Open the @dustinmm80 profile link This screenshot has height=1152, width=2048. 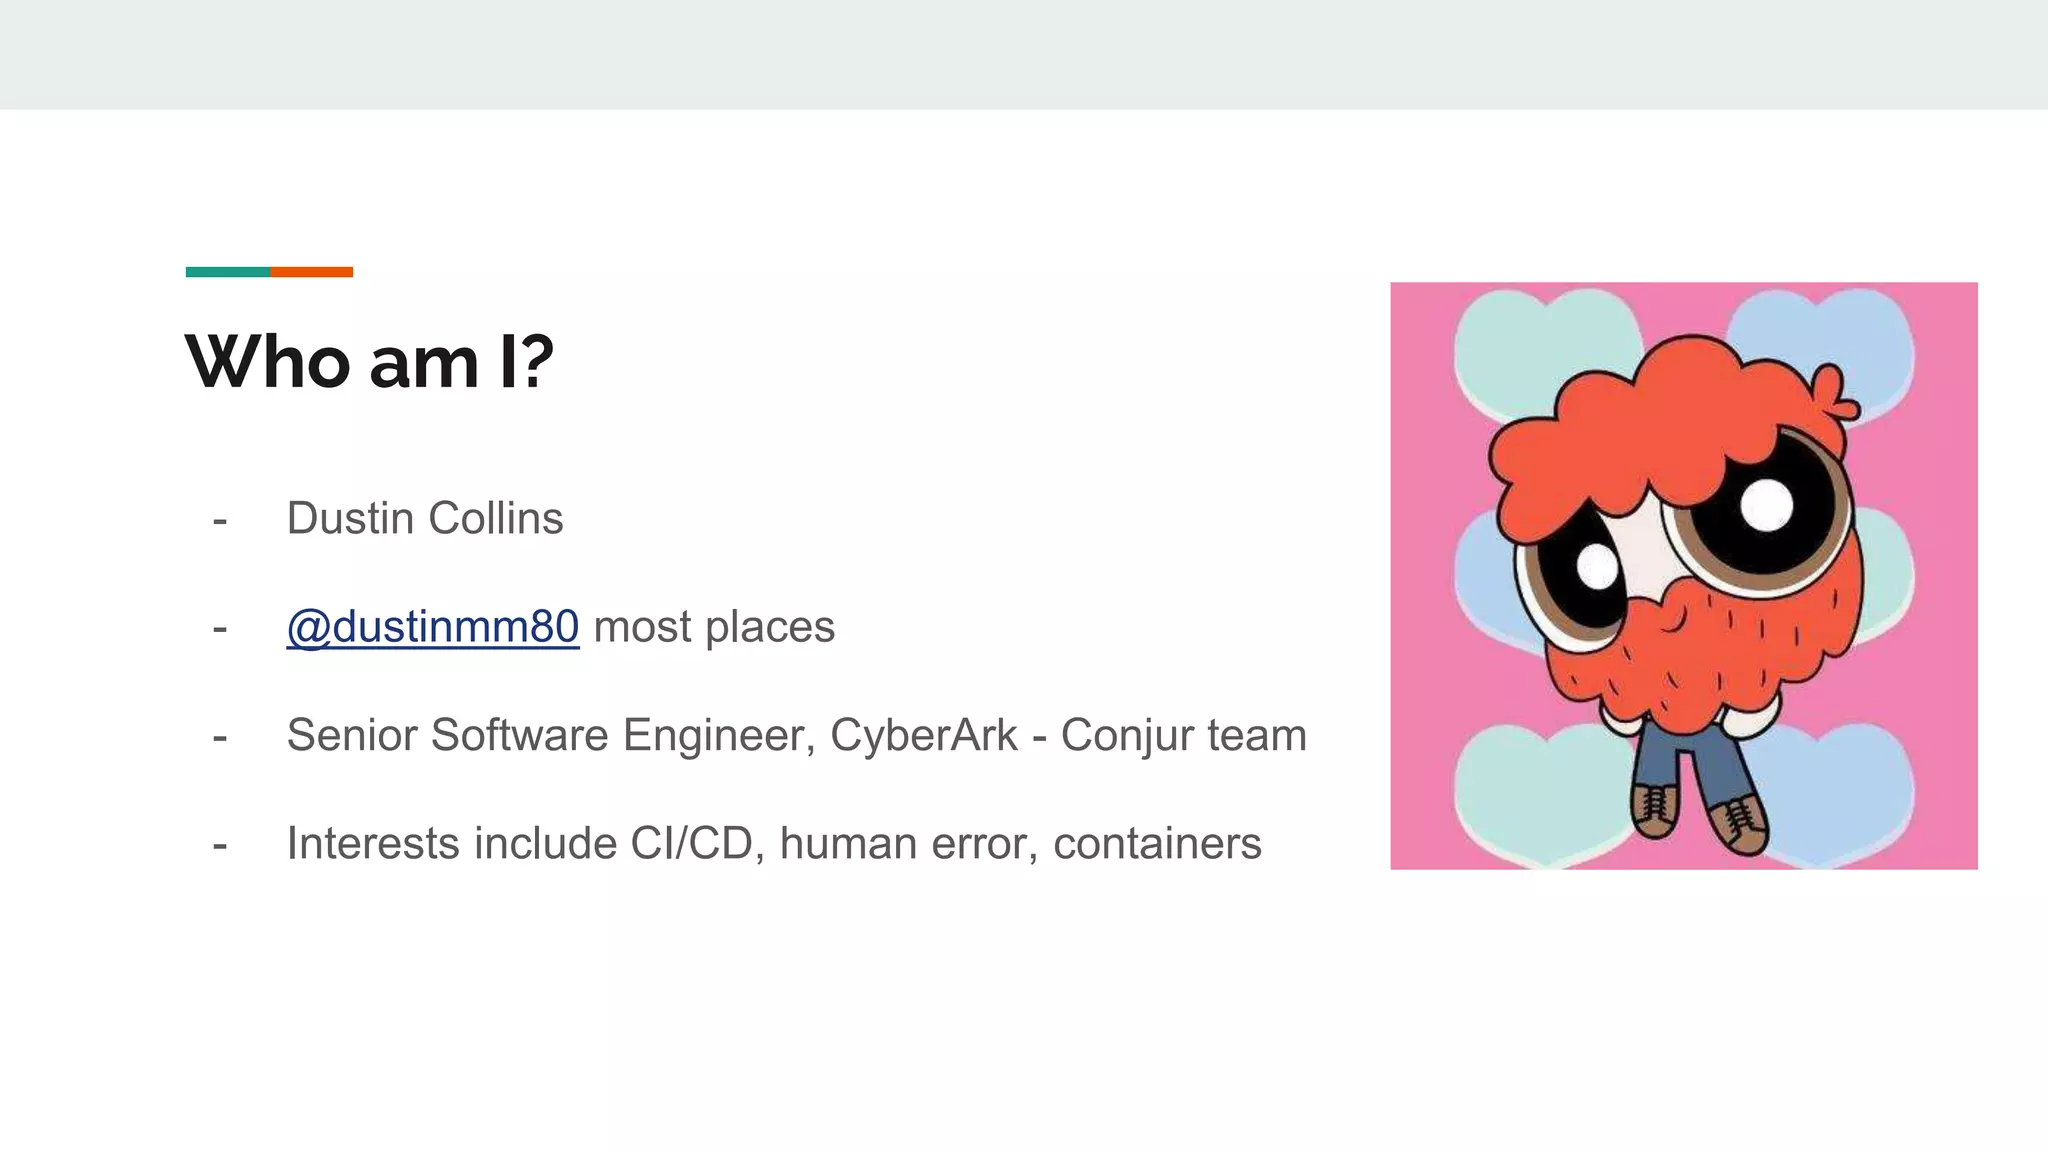[432, 627]
